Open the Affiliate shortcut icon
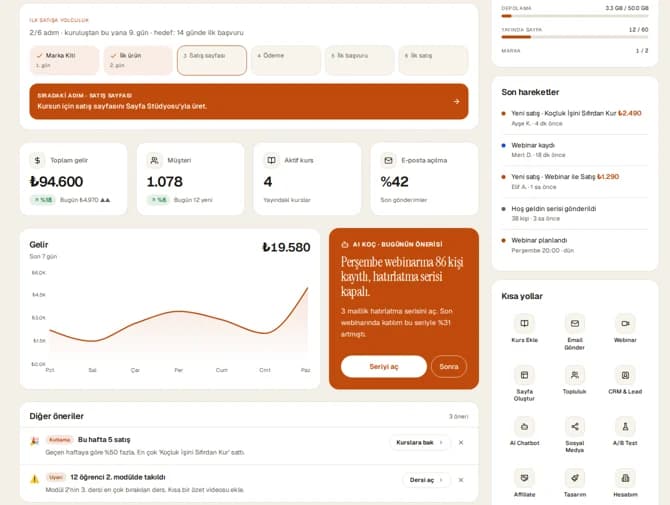The height and width of the screenshot is (505, 670). (524, 478)
